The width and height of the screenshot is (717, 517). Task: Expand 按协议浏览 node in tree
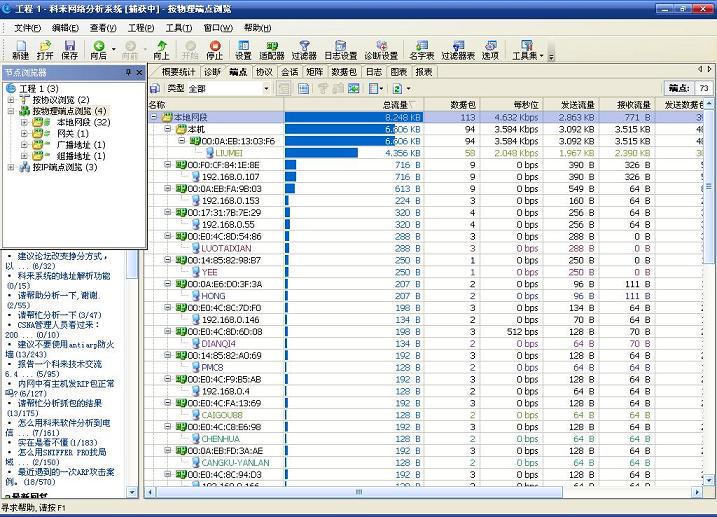pyautogui.click(x=11, y=100)
